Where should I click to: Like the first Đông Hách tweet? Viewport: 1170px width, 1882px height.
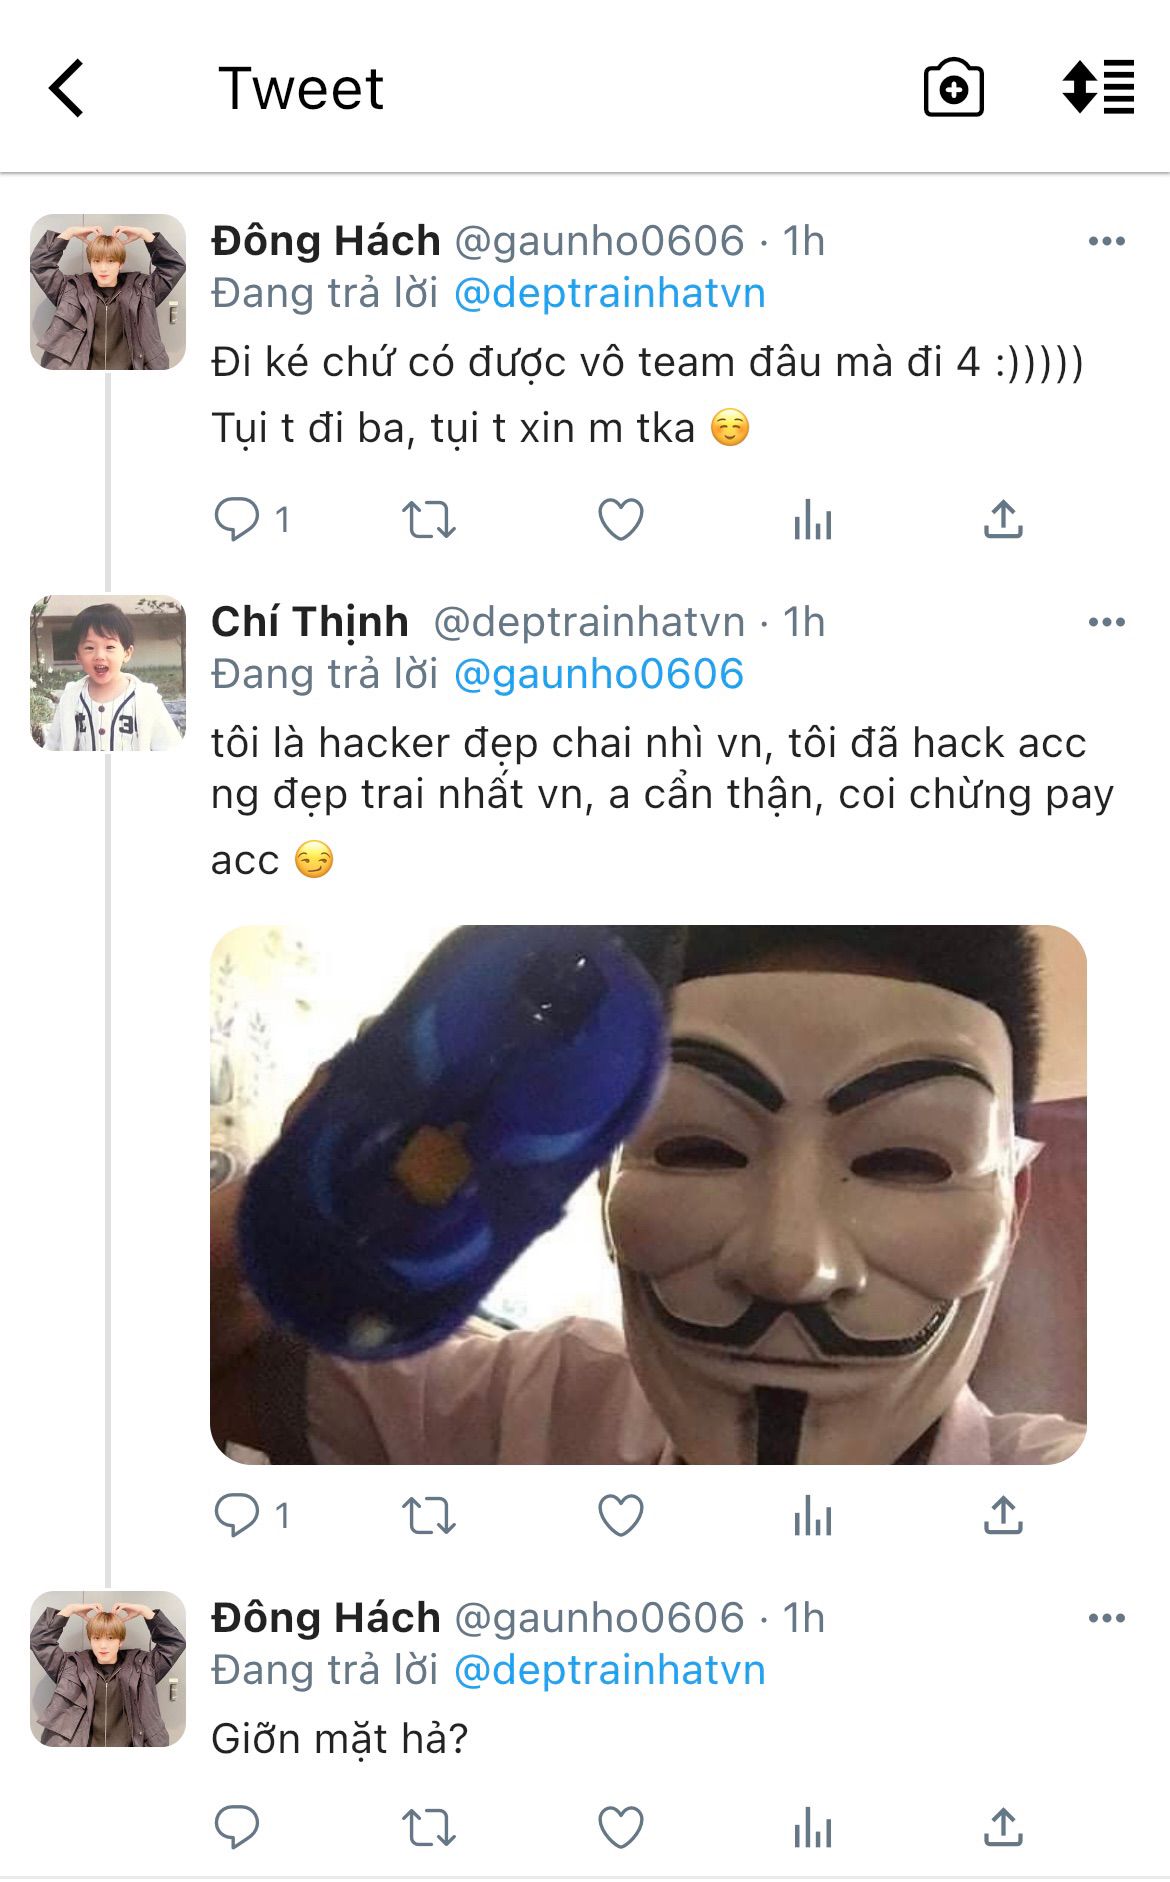coord(621,520)
